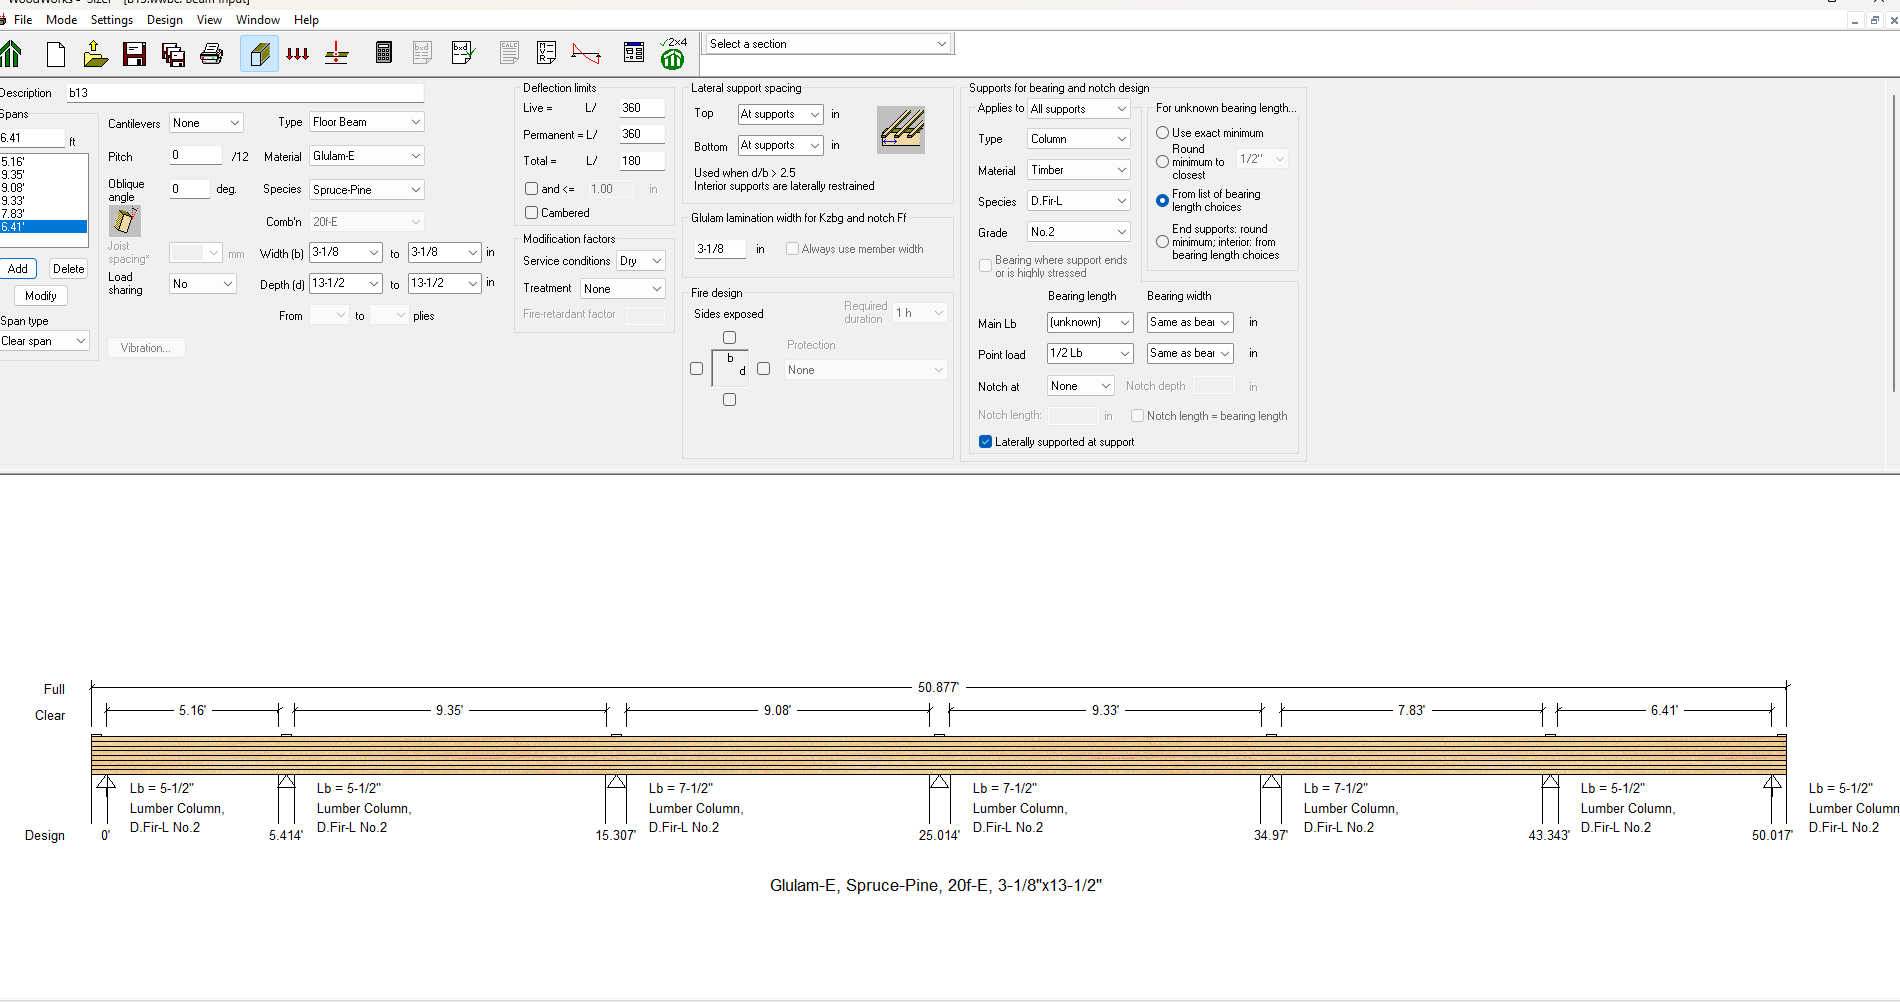This screenshot has height=1002, width=1900.
Task: Open the Treatment None dropdown
Action: 622,289
